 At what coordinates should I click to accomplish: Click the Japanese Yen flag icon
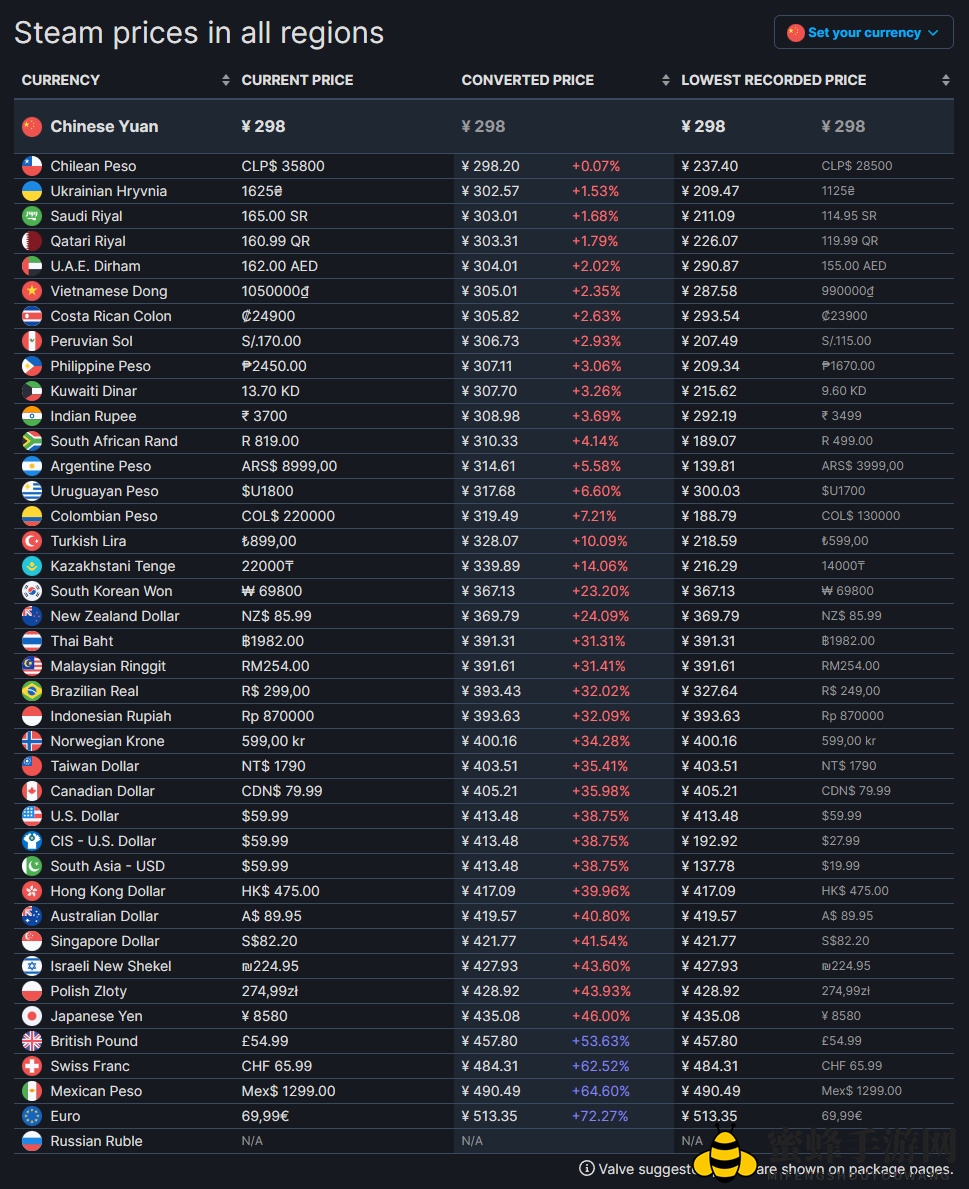pos(32,1016)
